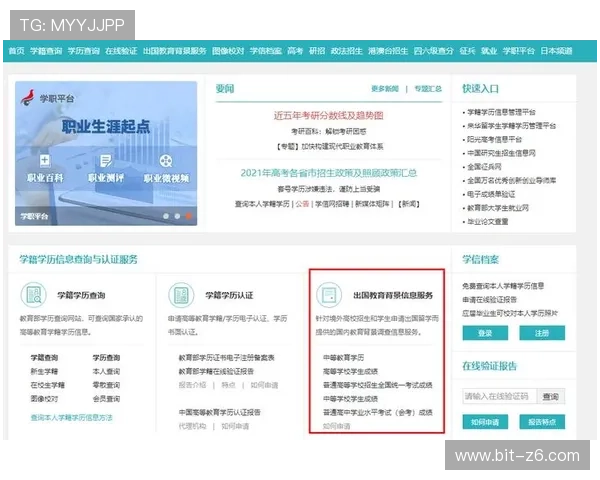Open 首页 in the navigation bar
600x480 pixels.
[16, 51]
